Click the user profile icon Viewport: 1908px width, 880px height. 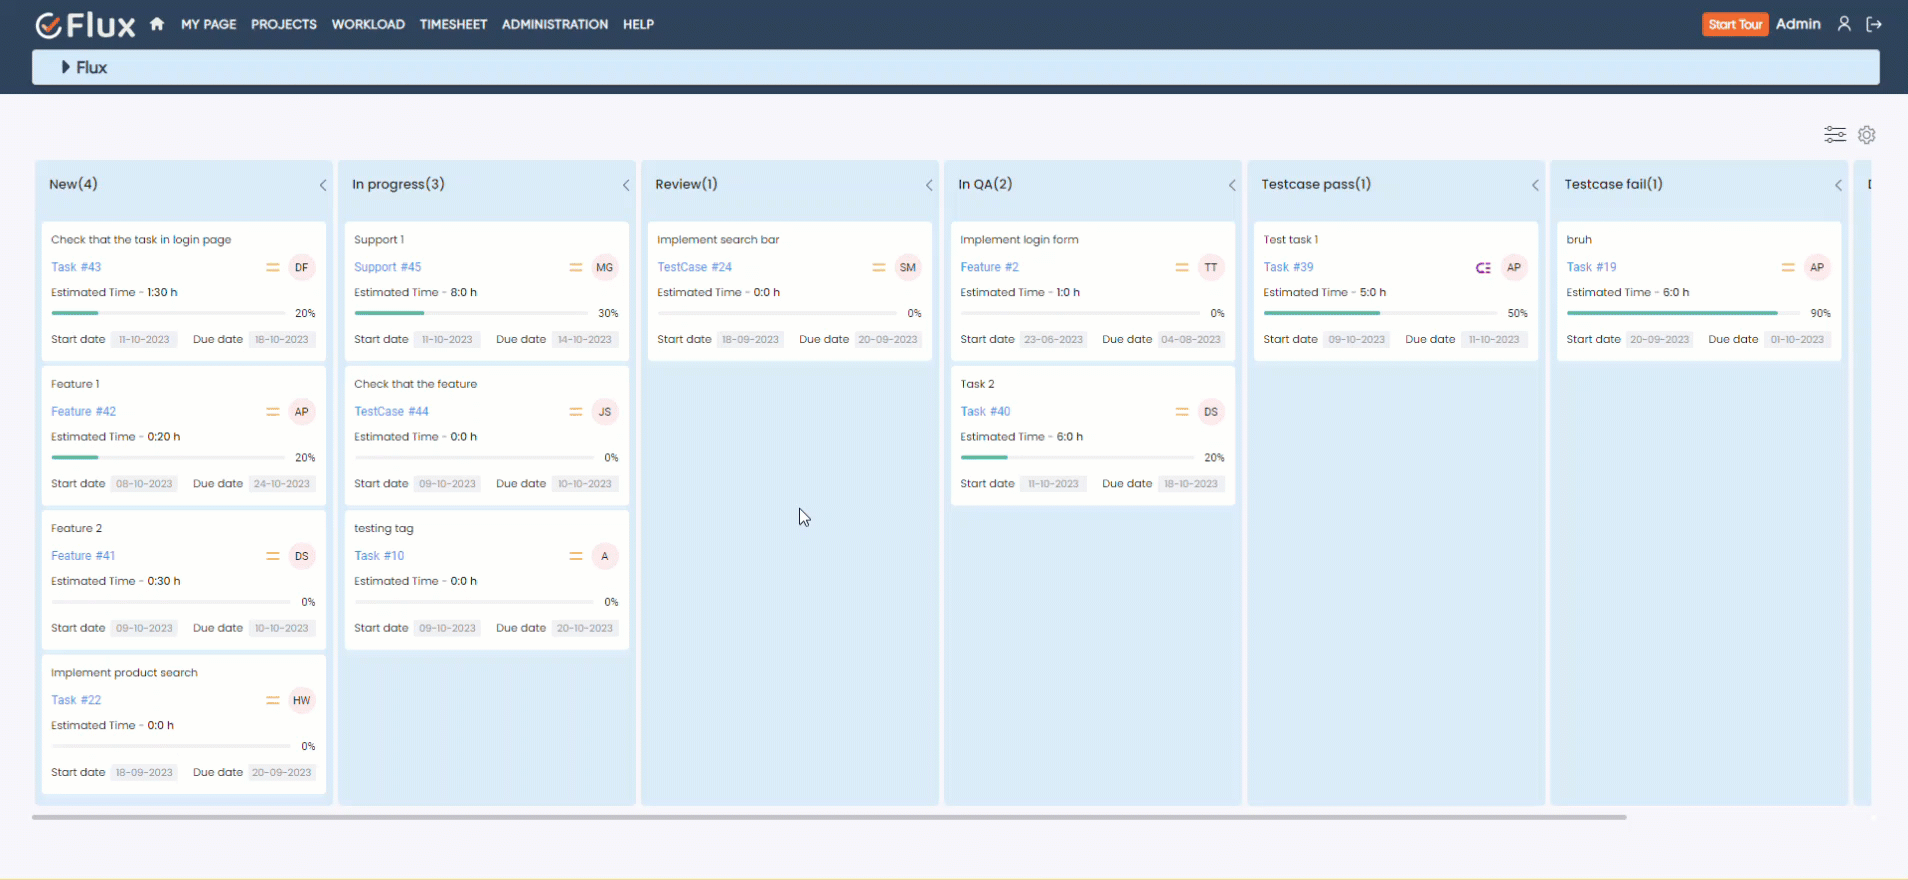(x=1843, y=24)
